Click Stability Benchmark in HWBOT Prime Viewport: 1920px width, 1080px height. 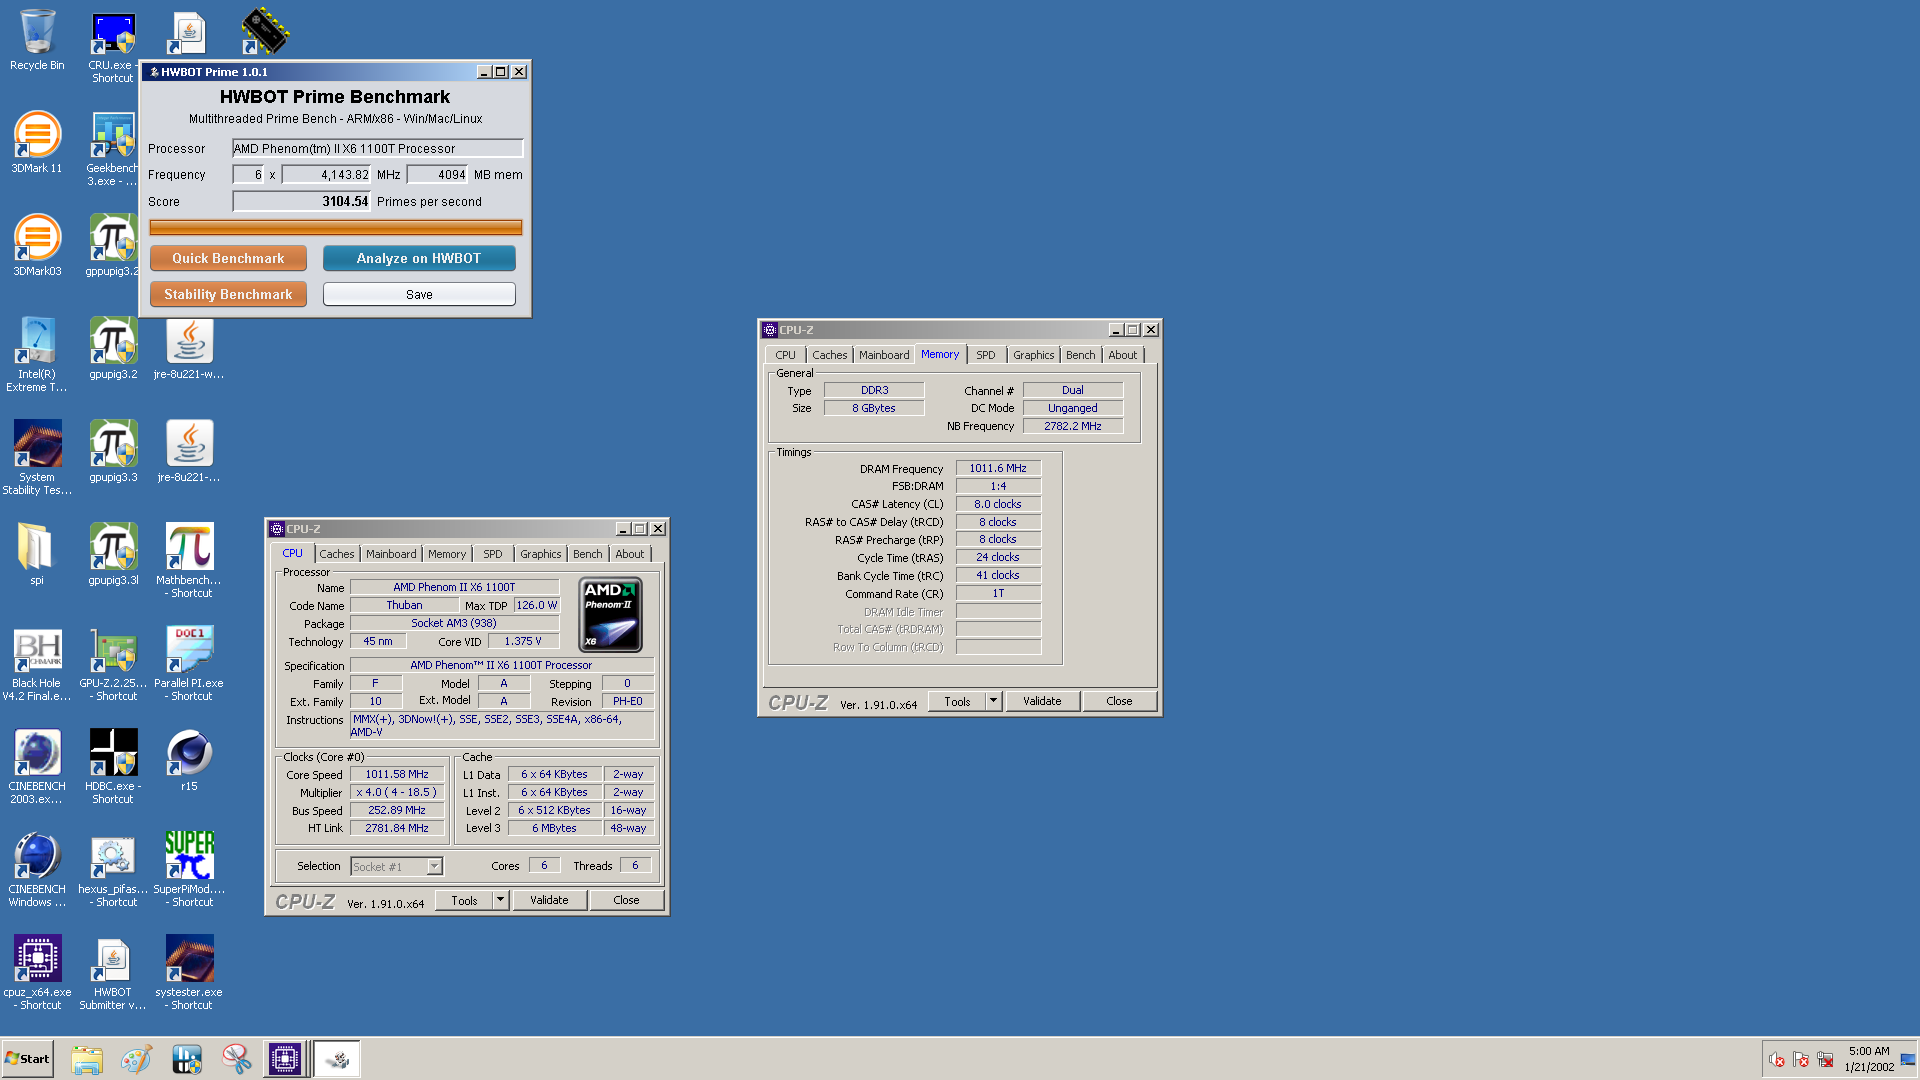(228, 294)
